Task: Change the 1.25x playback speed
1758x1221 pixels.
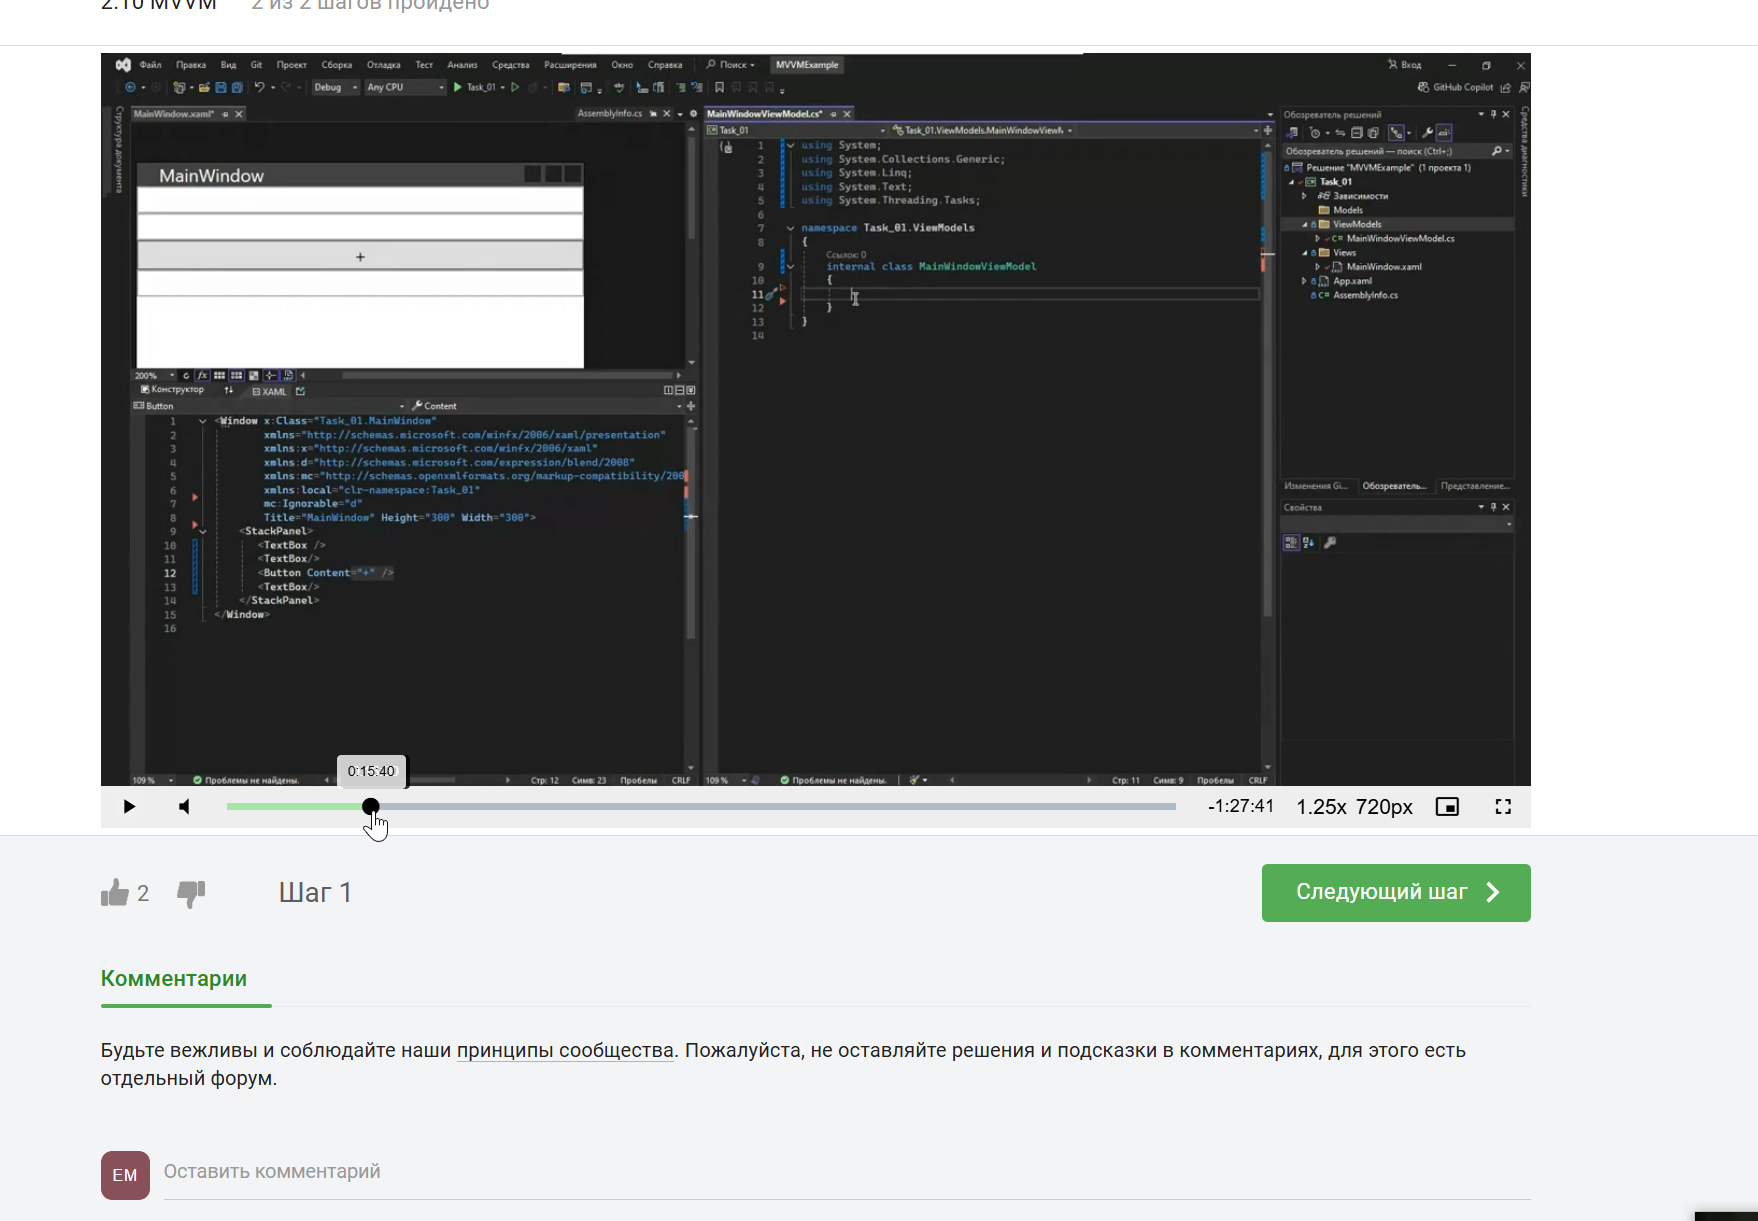Action: [1321, 807]
